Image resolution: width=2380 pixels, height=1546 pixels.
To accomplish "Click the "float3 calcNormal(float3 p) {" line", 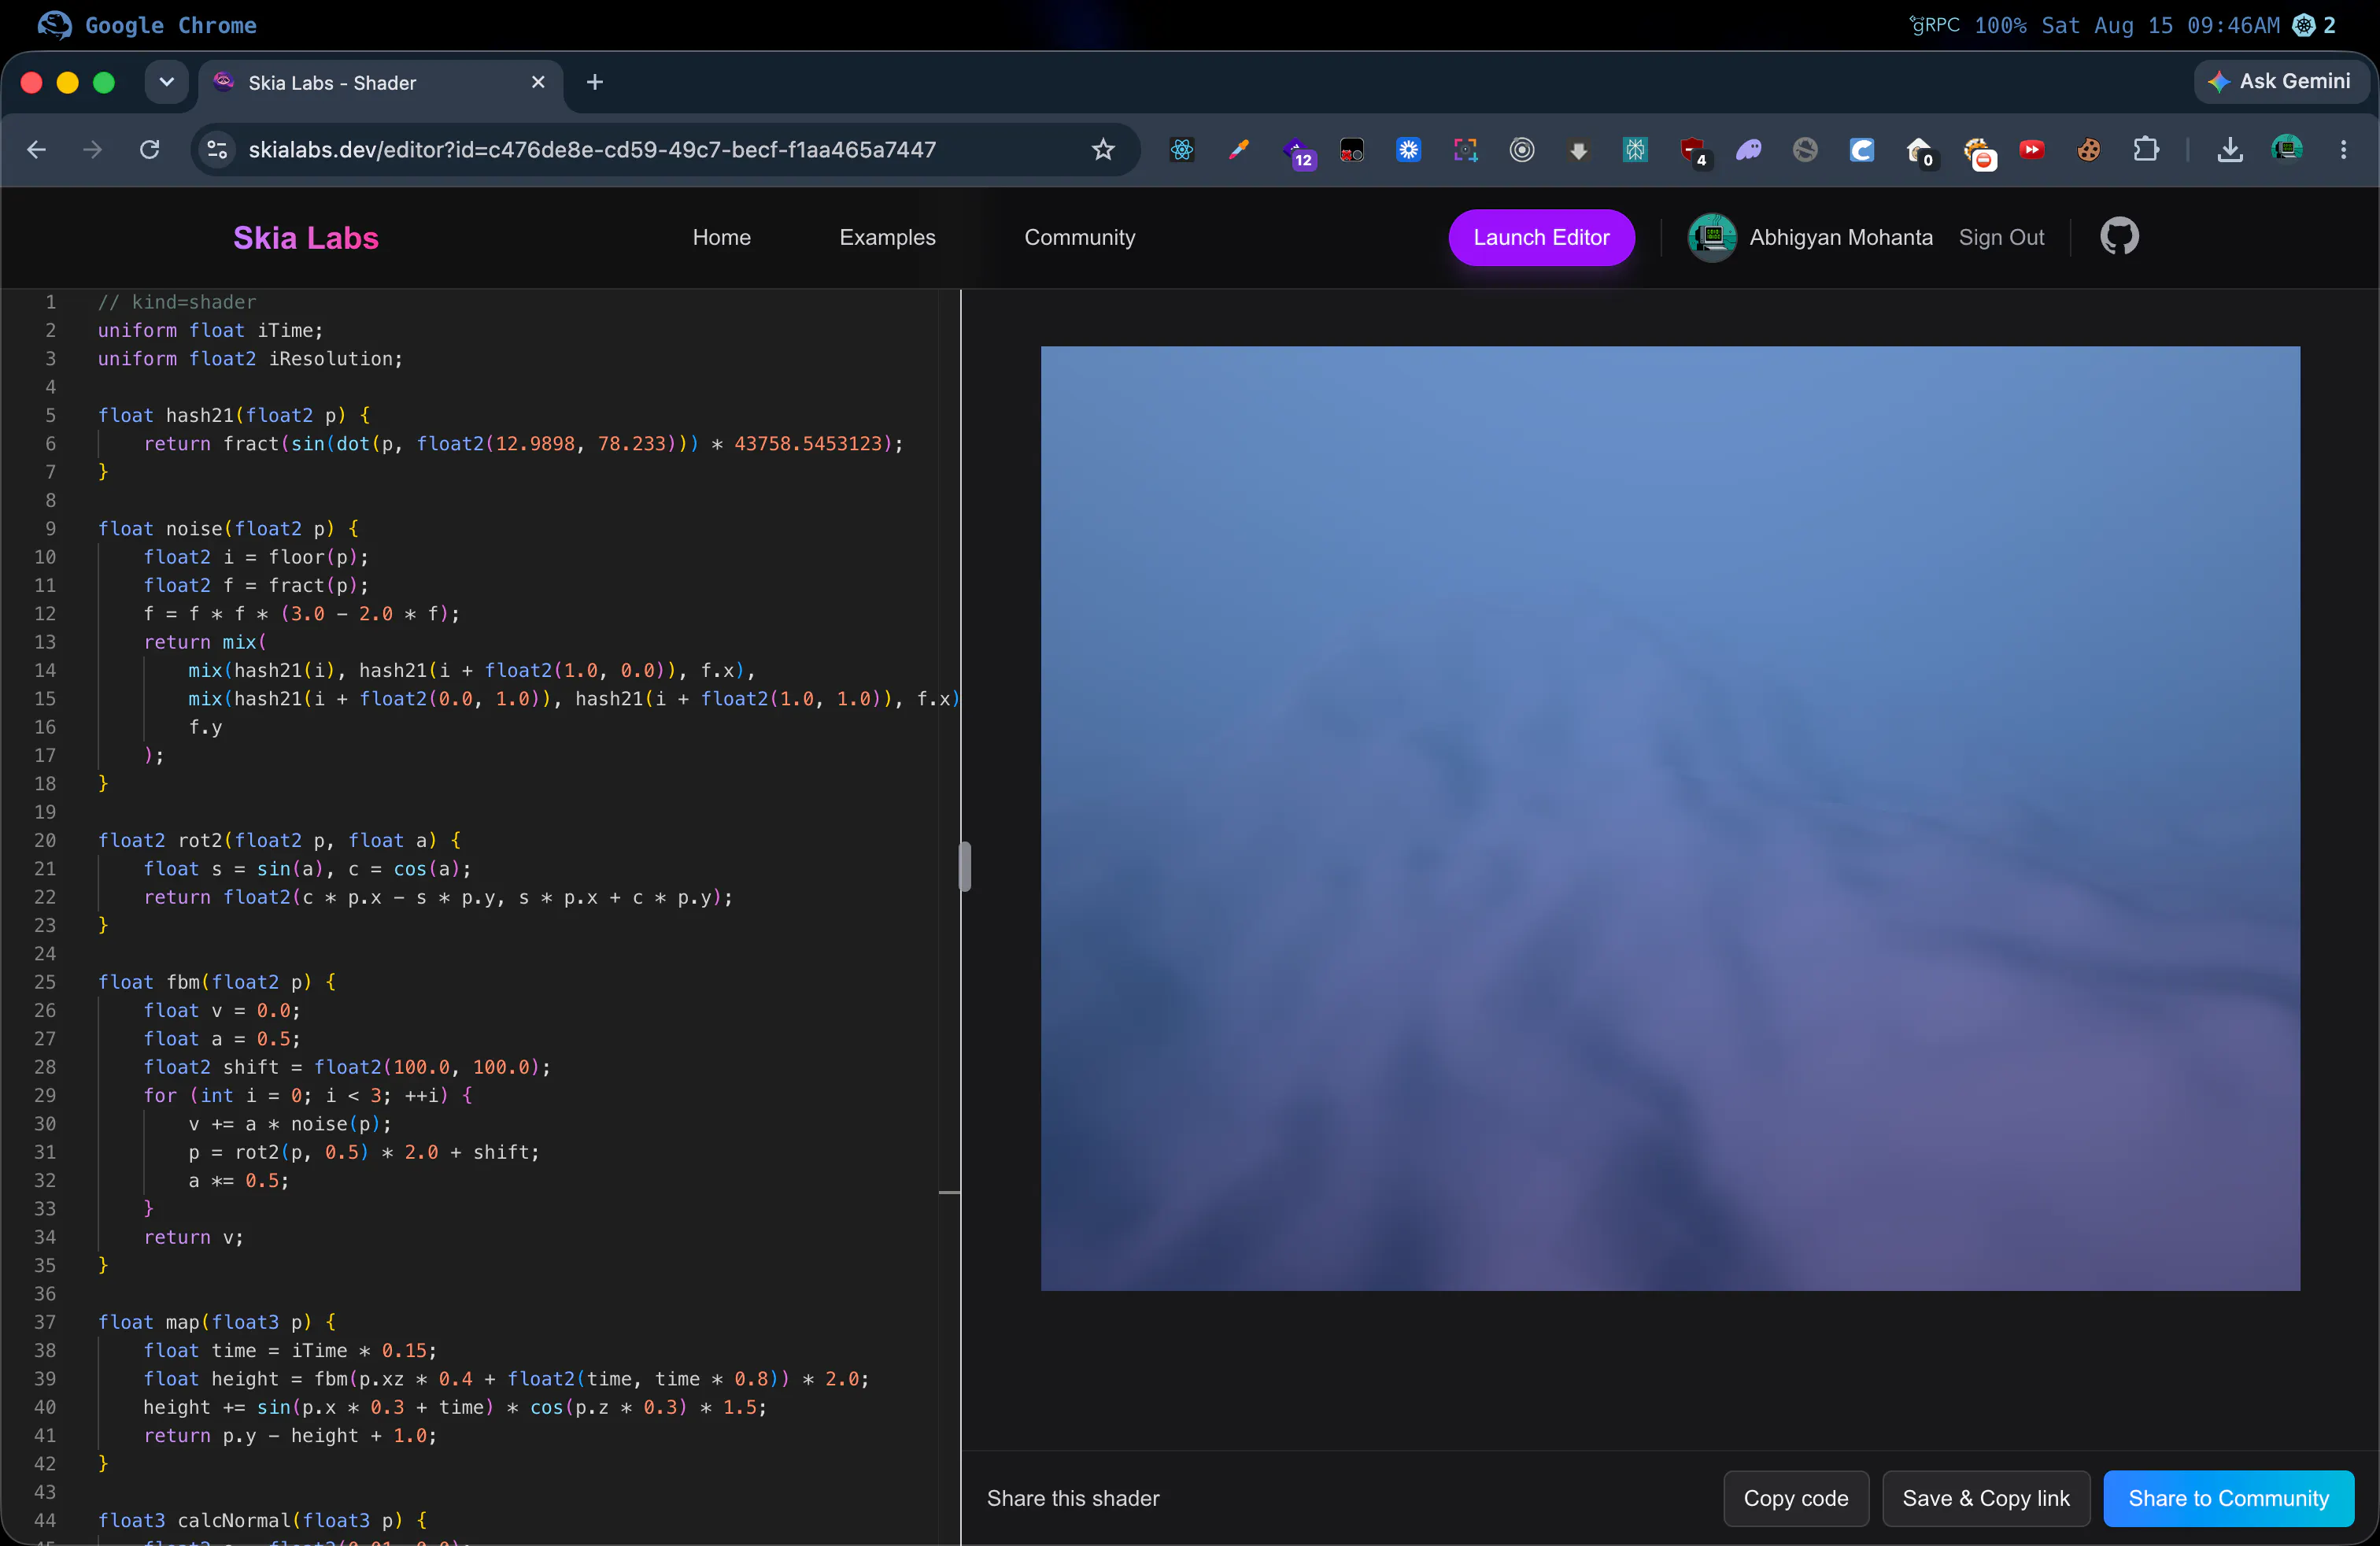I will (262, 1520).
